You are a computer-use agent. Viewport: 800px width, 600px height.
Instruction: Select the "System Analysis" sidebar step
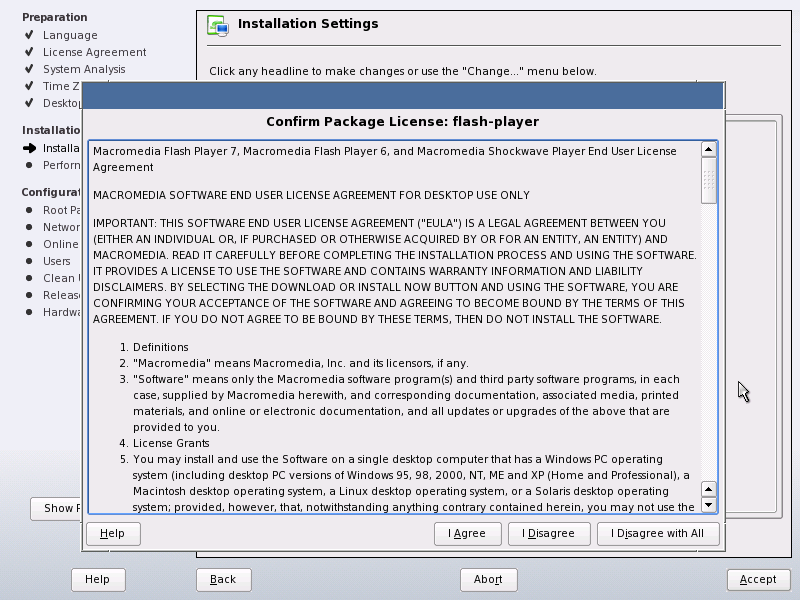(x=84, y=69)
